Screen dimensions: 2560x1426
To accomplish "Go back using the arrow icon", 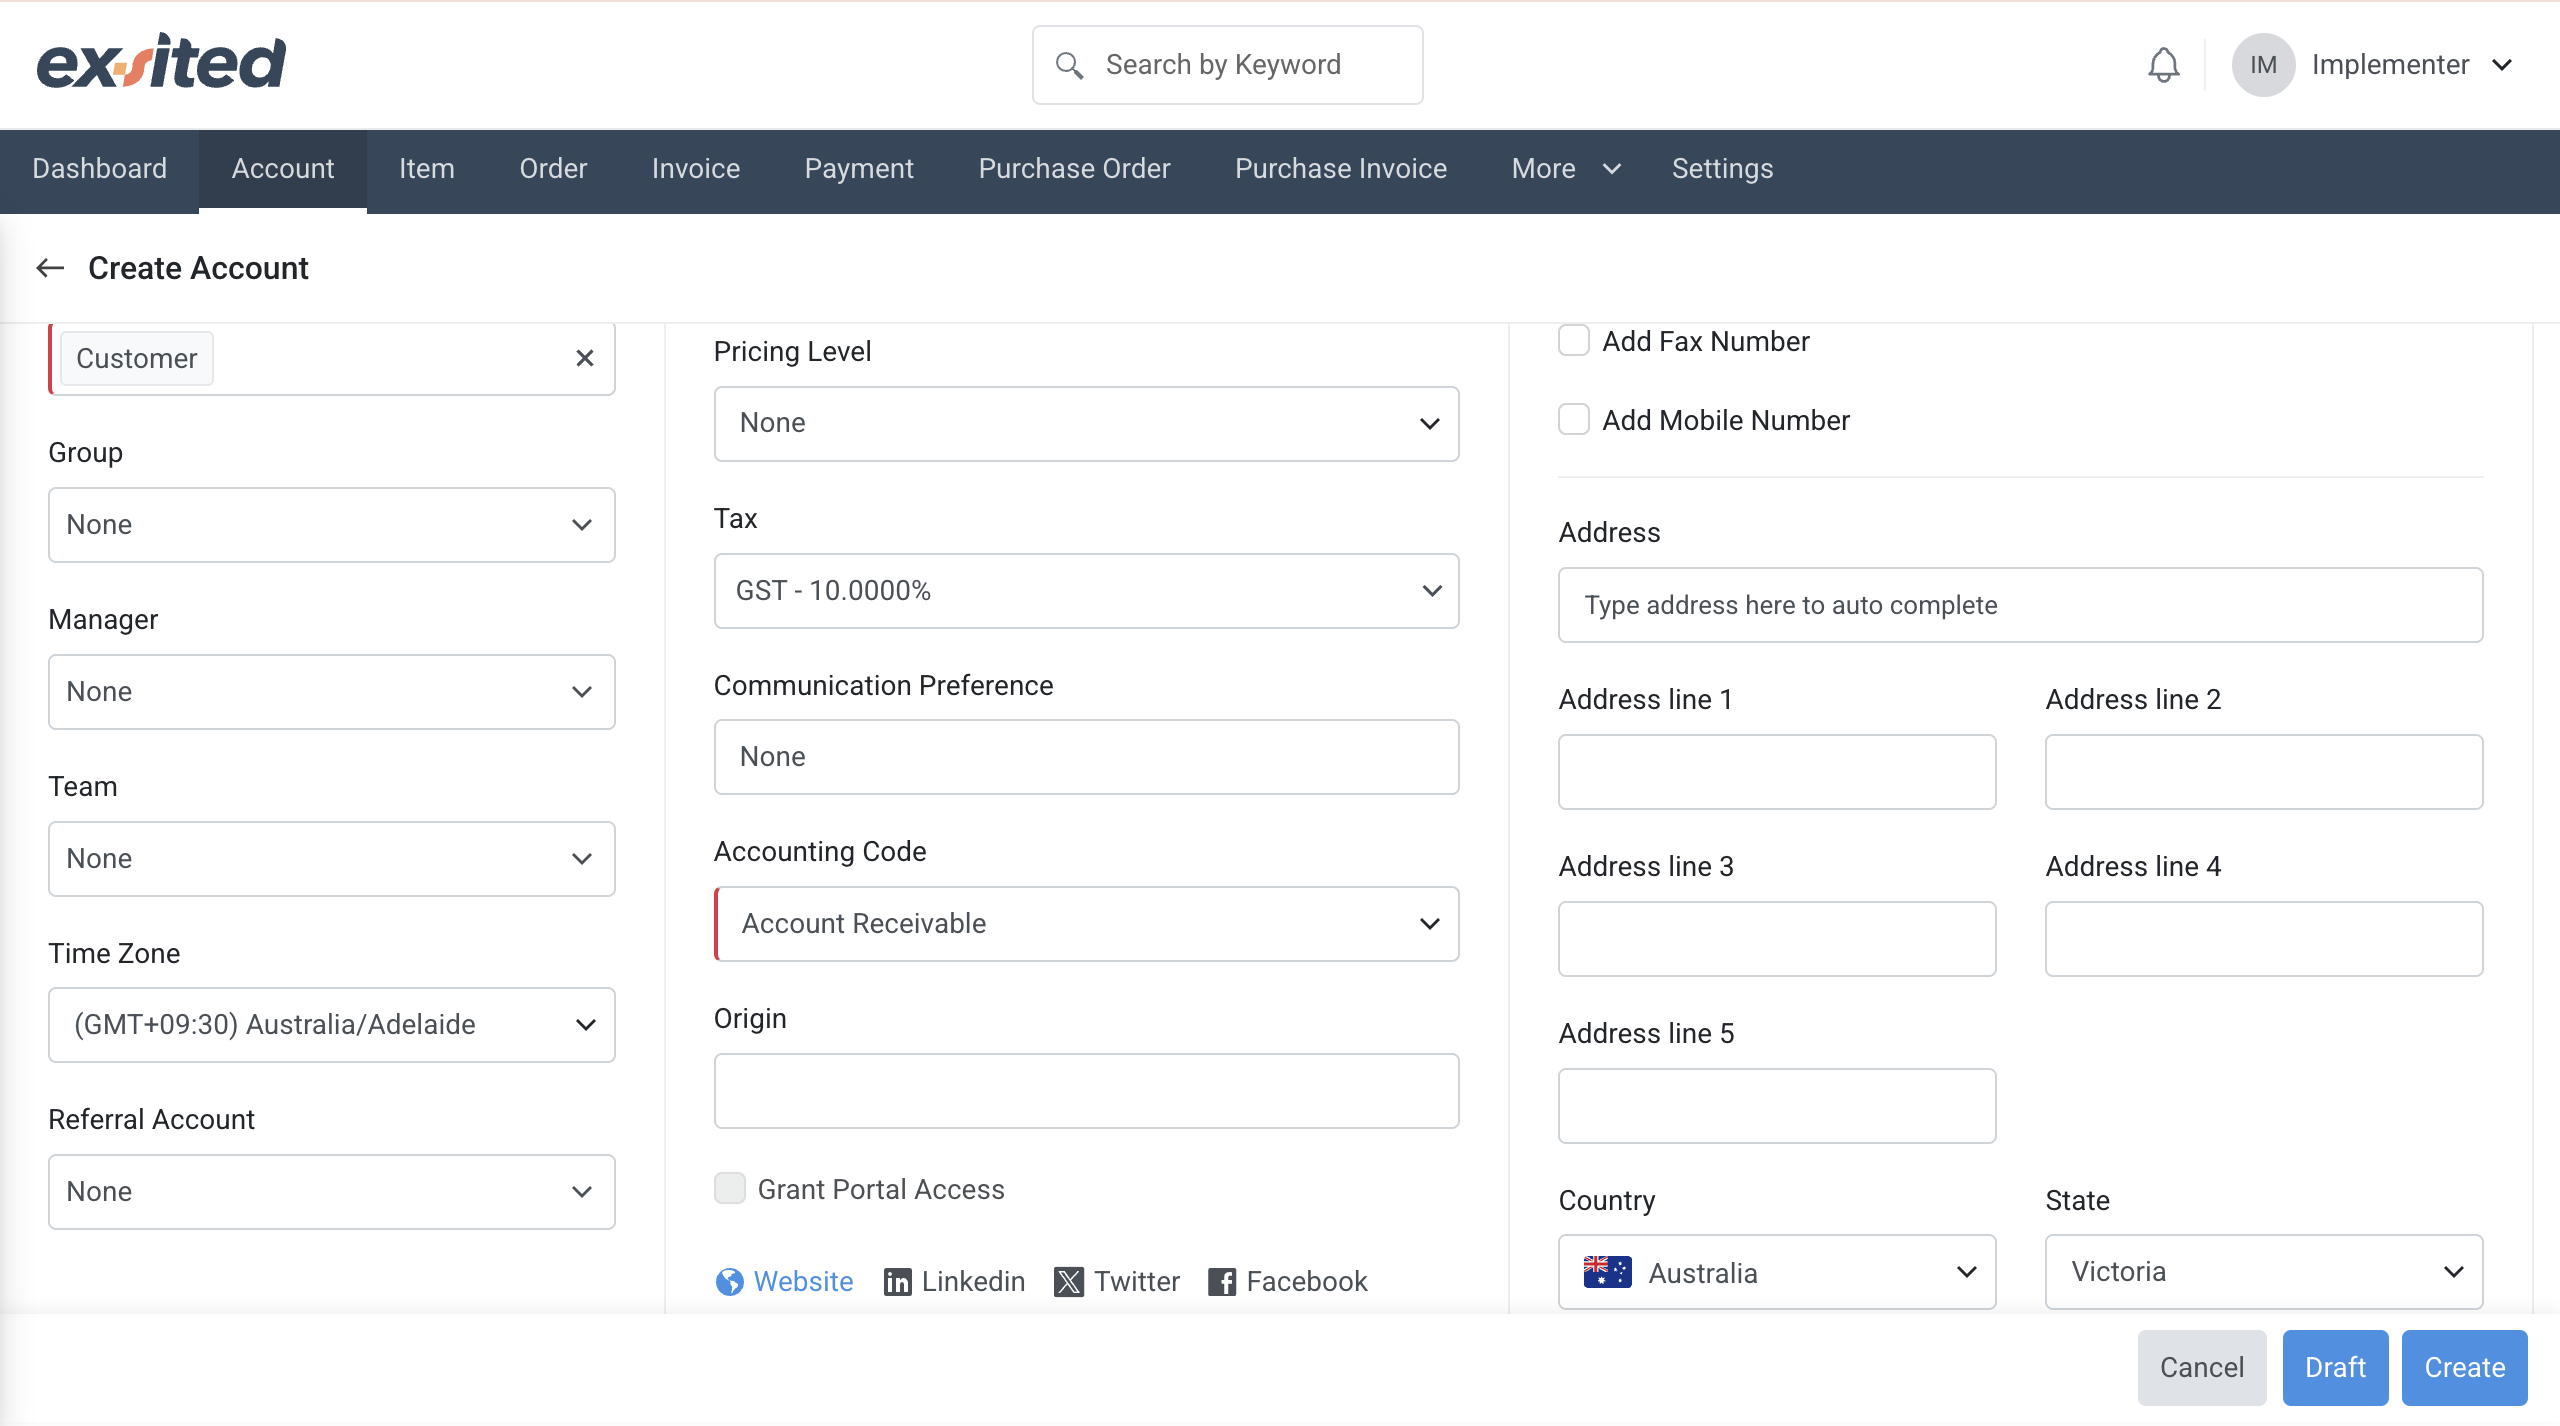I will [x=50, y=268].
